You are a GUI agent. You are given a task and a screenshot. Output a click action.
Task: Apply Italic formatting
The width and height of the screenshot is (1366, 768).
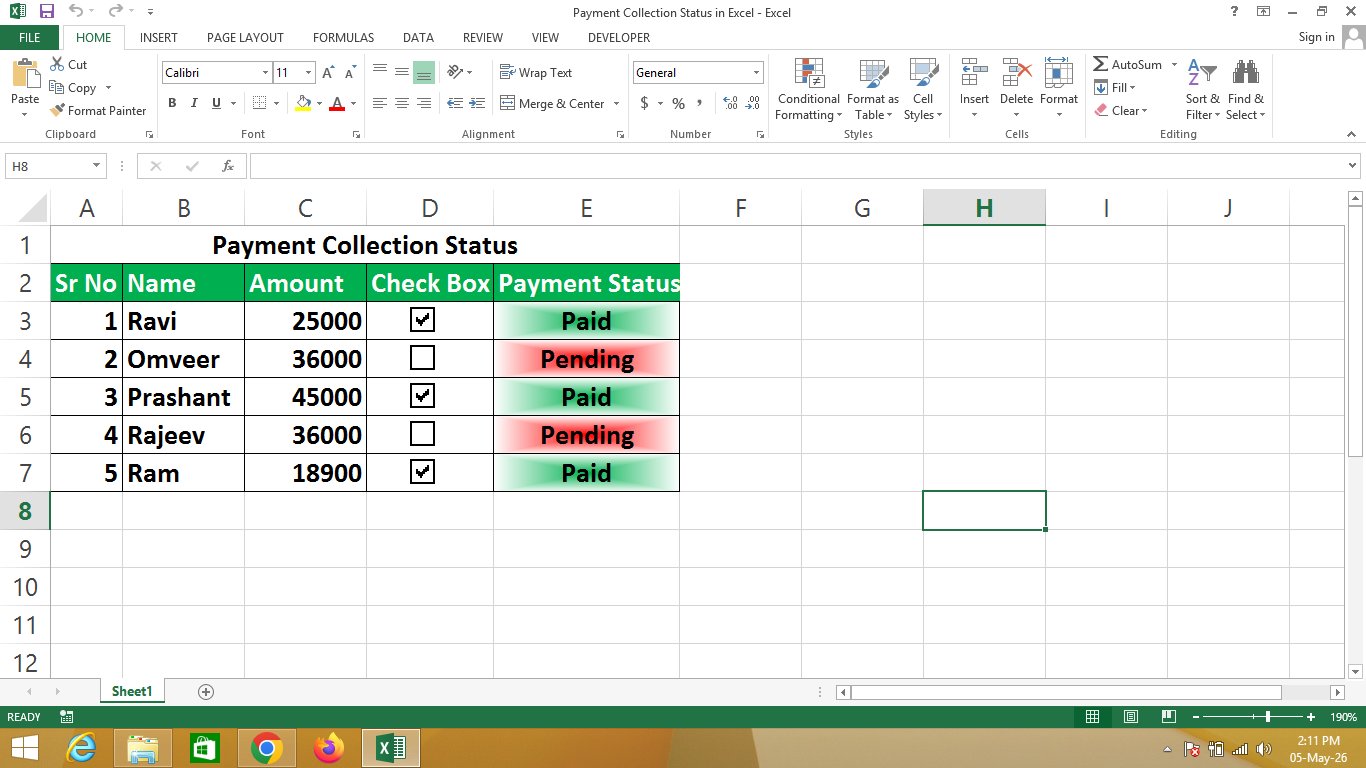click(193, 103)
